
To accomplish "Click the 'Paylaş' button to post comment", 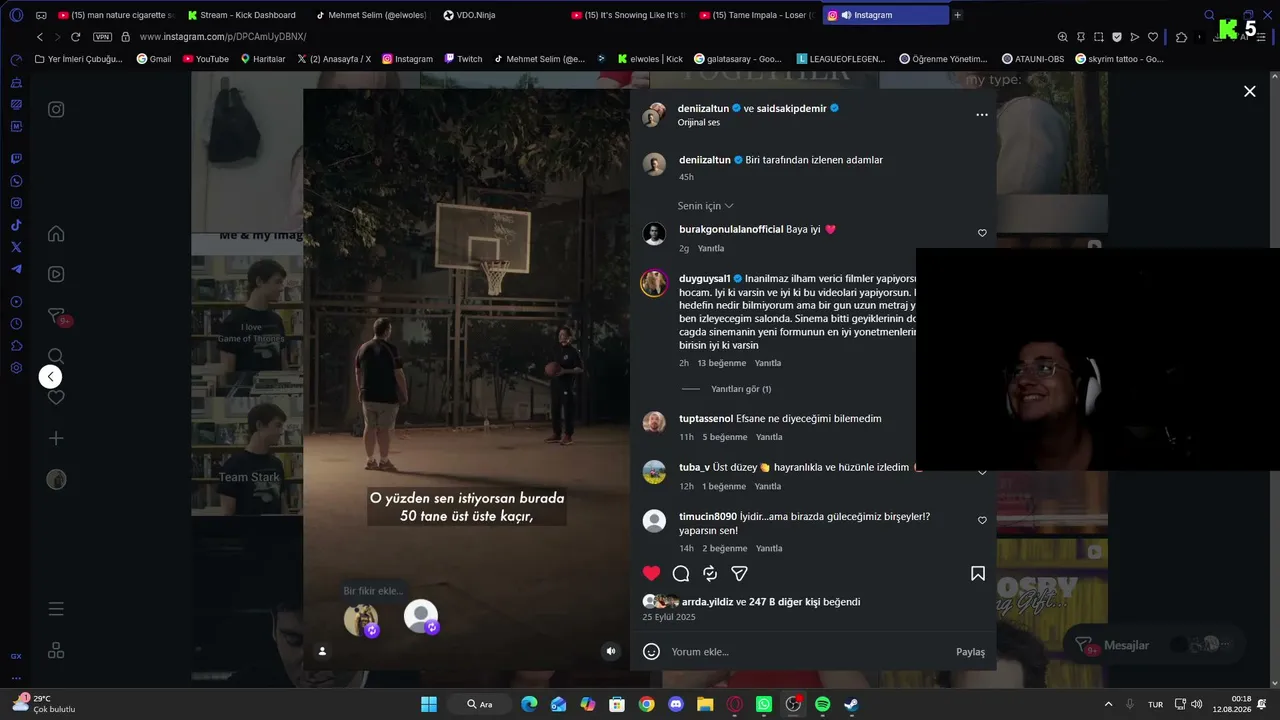I will [970, 652].
